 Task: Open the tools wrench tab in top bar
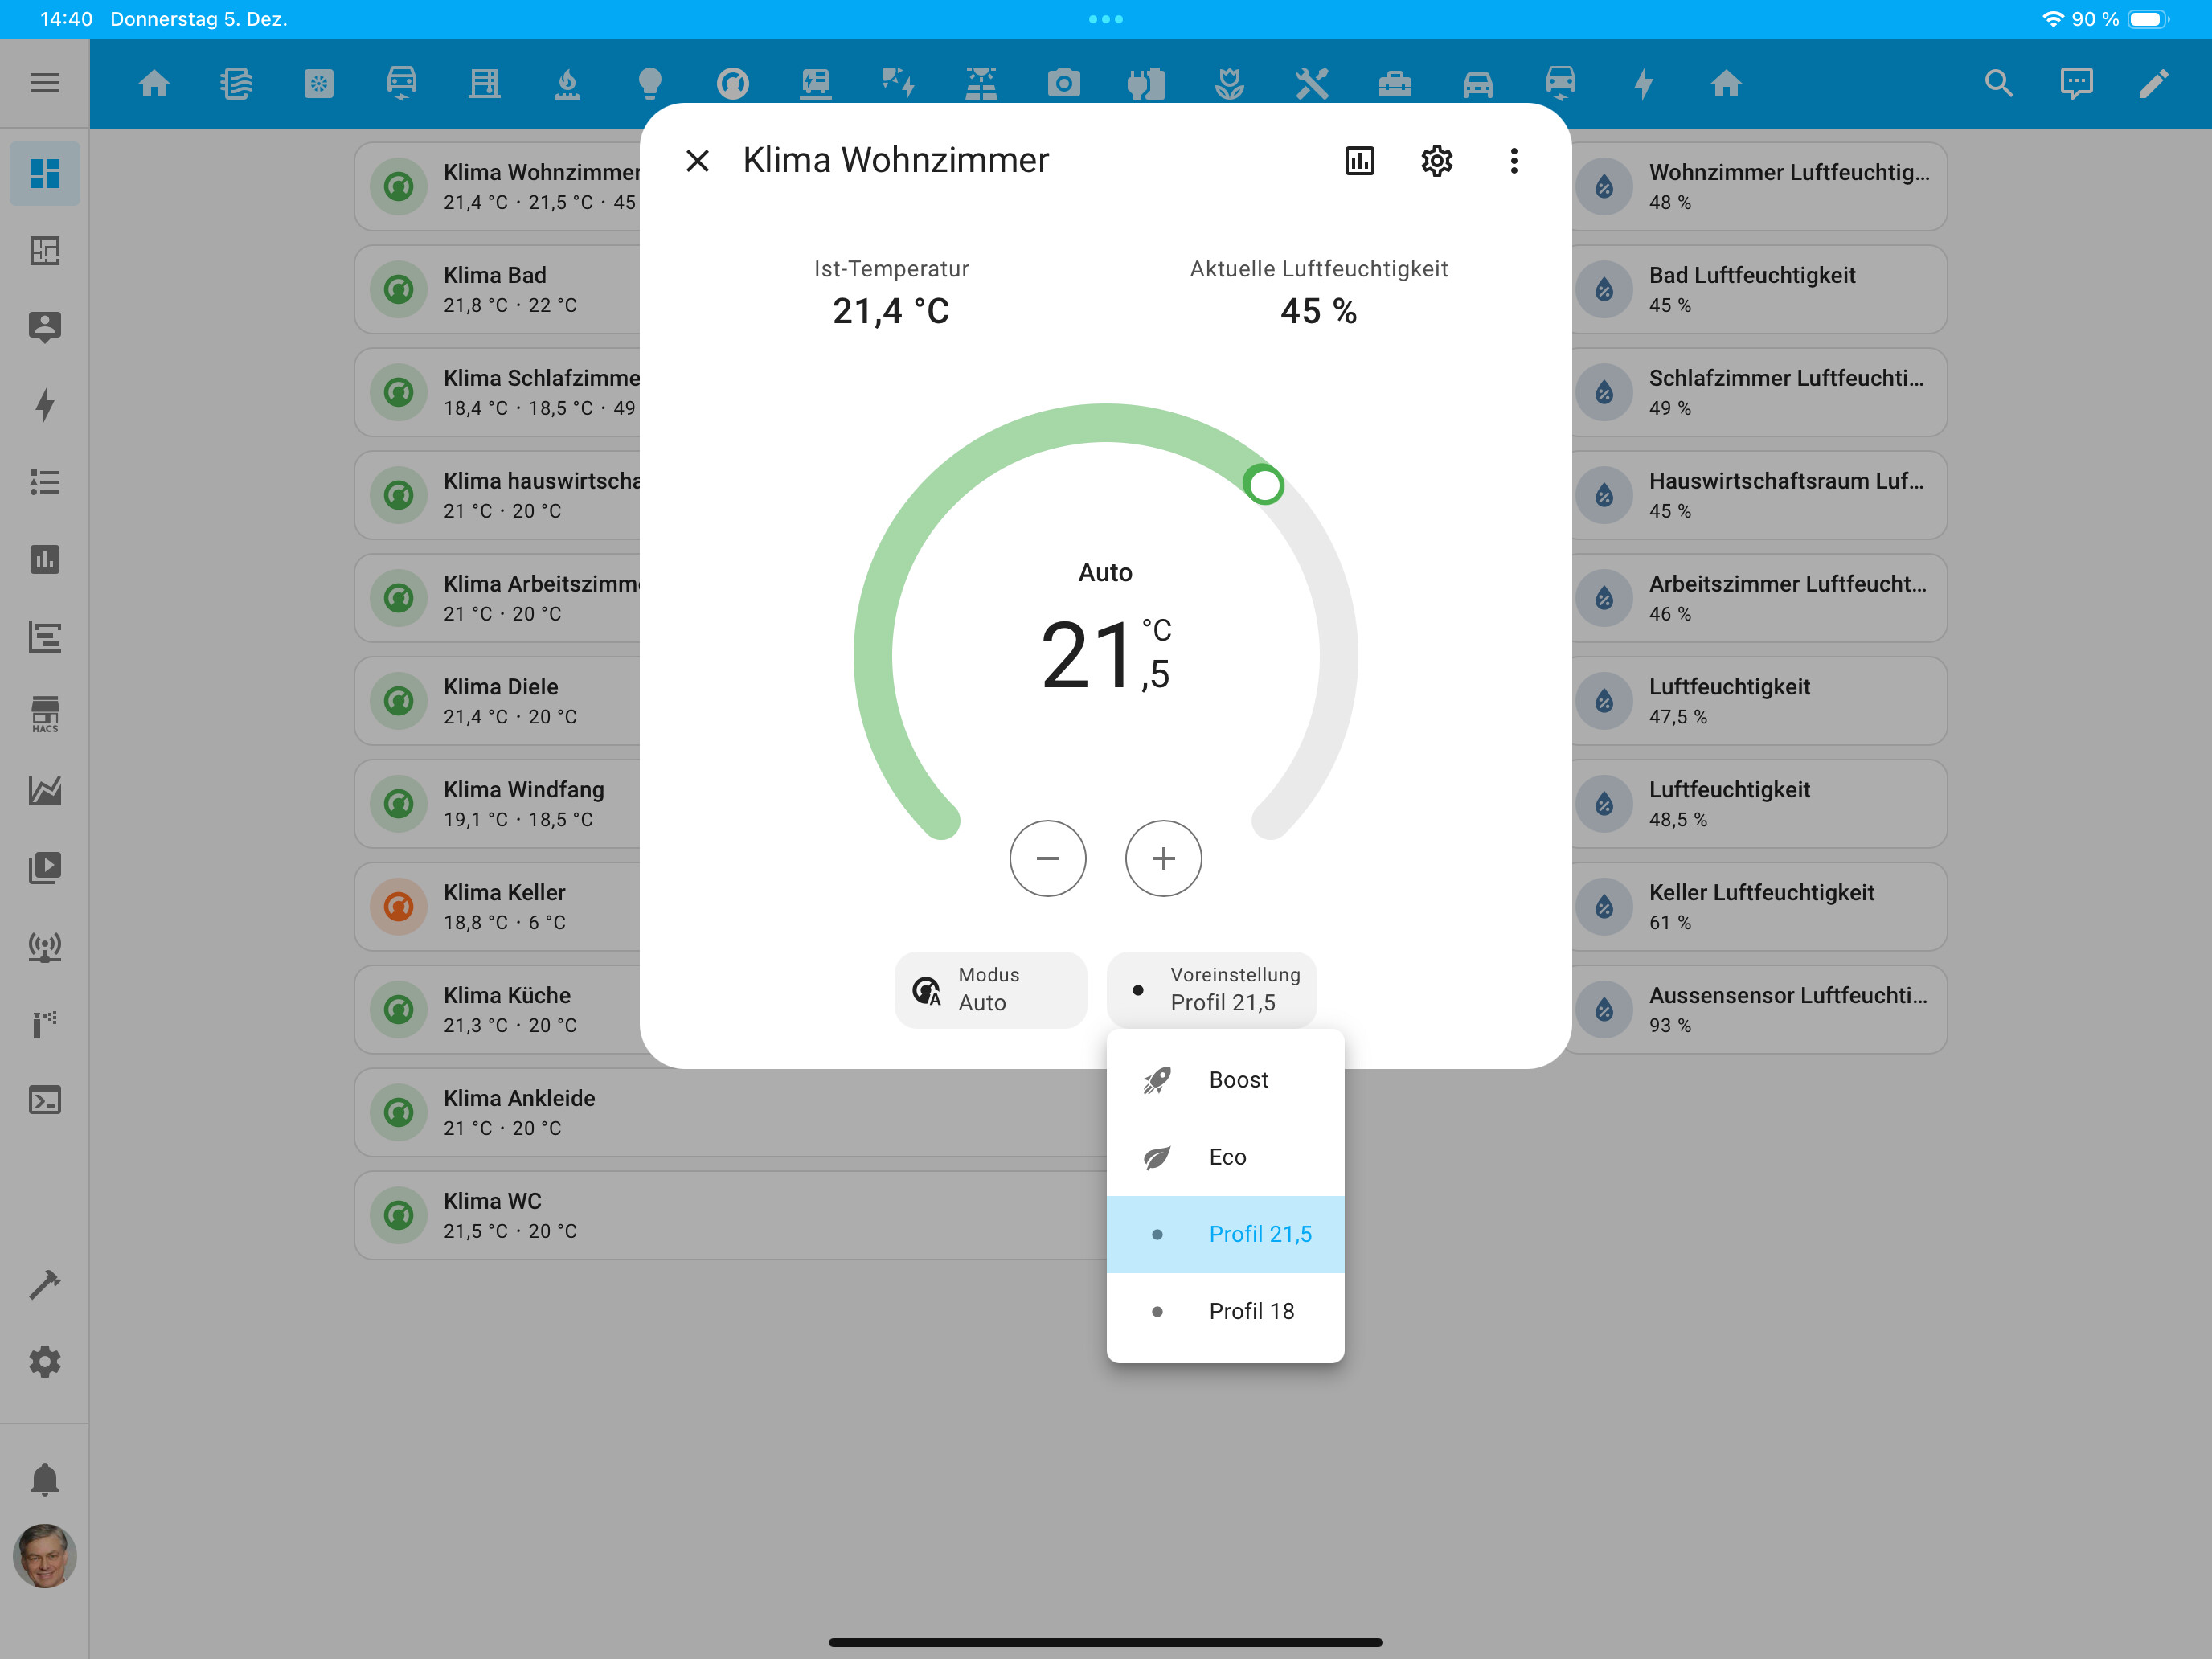1312,83
